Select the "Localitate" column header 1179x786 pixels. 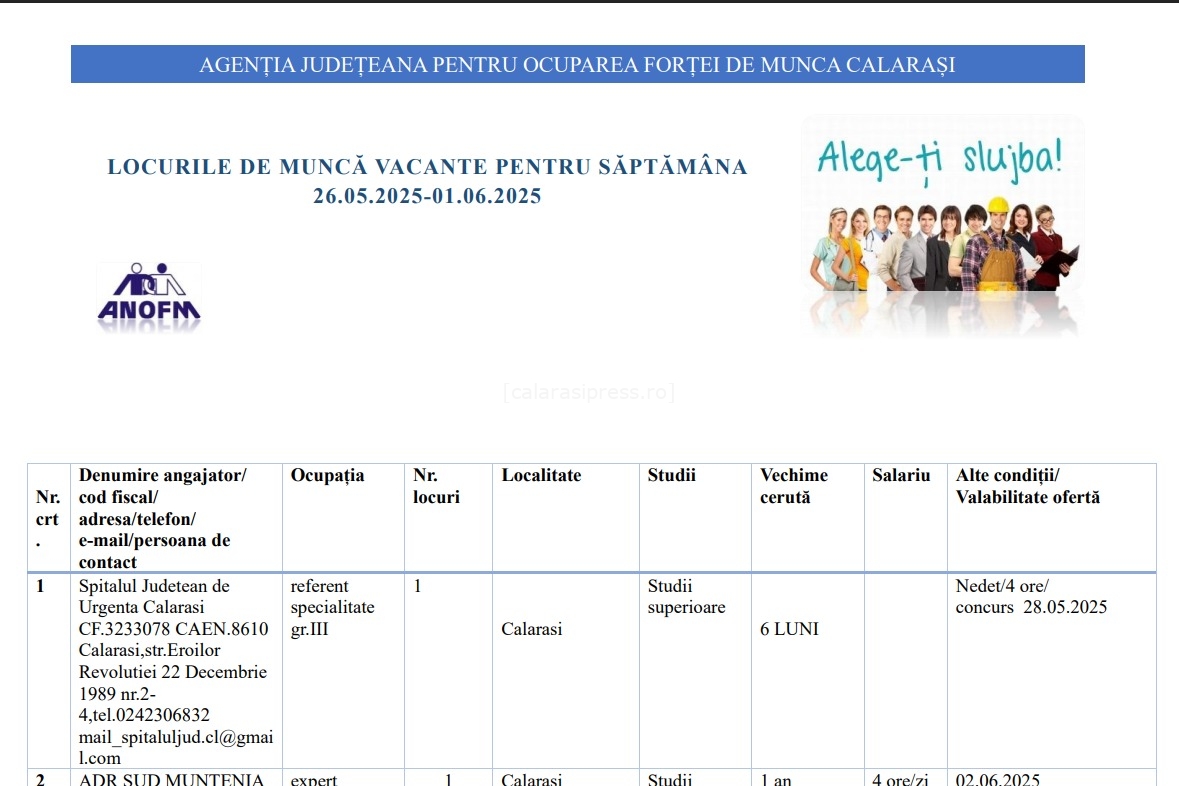pyautogui.click(x=541, y=476)
